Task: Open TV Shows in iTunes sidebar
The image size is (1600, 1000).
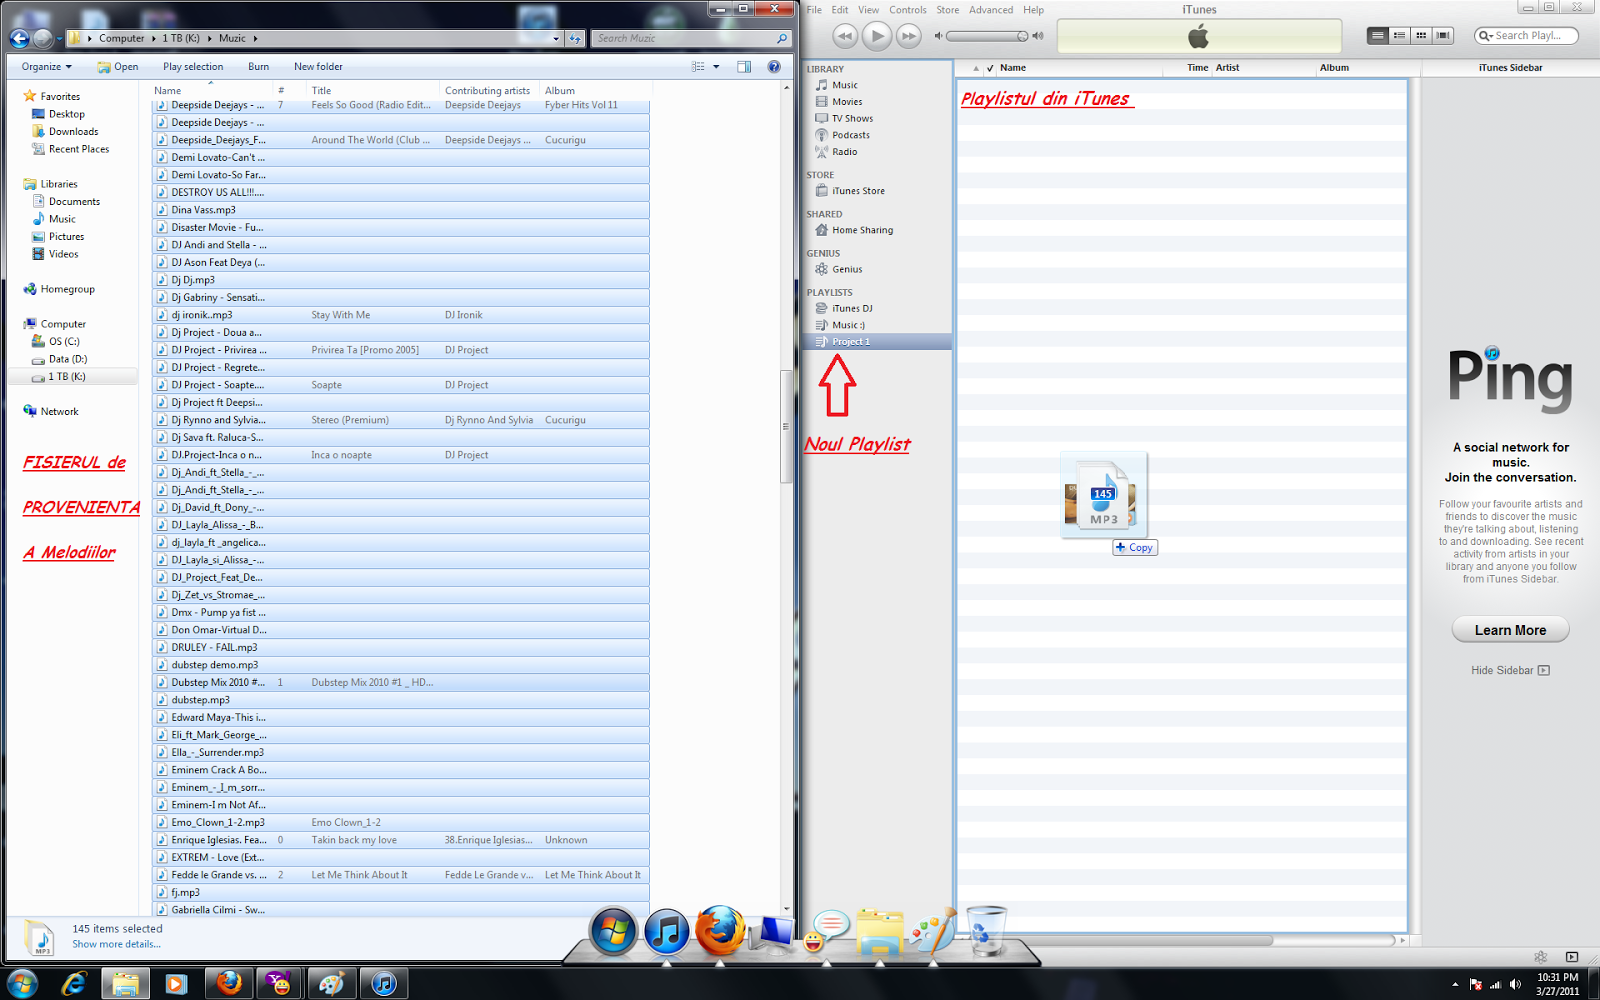Action: click(852, 118)
